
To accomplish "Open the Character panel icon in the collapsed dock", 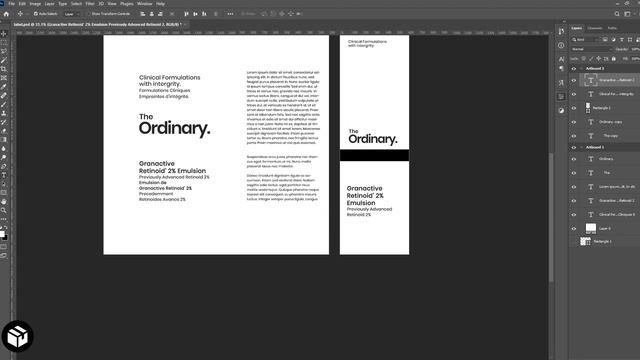I will pyautogui.click(x=561, y=59).
